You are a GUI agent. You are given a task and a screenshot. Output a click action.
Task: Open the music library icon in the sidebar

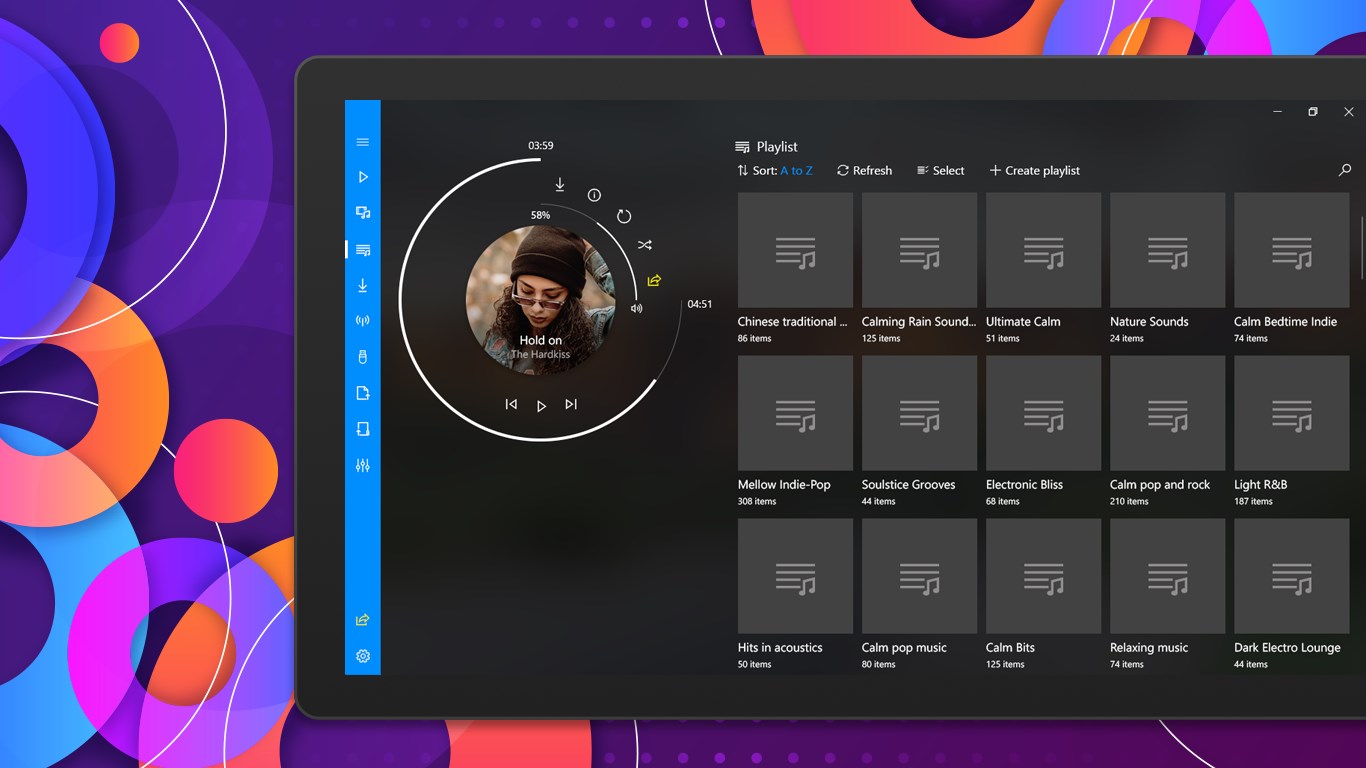click(x=363, y=213)
